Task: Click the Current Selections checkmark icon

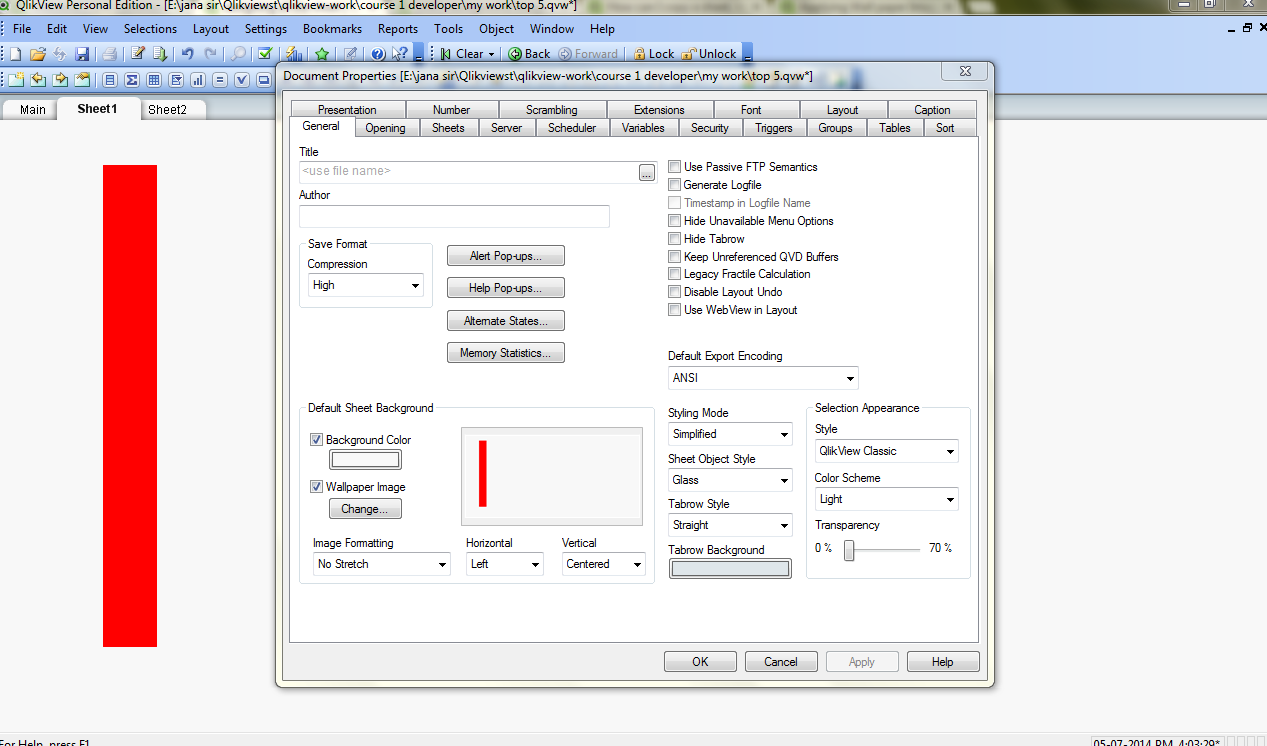Action: click(x=265, y=54)
